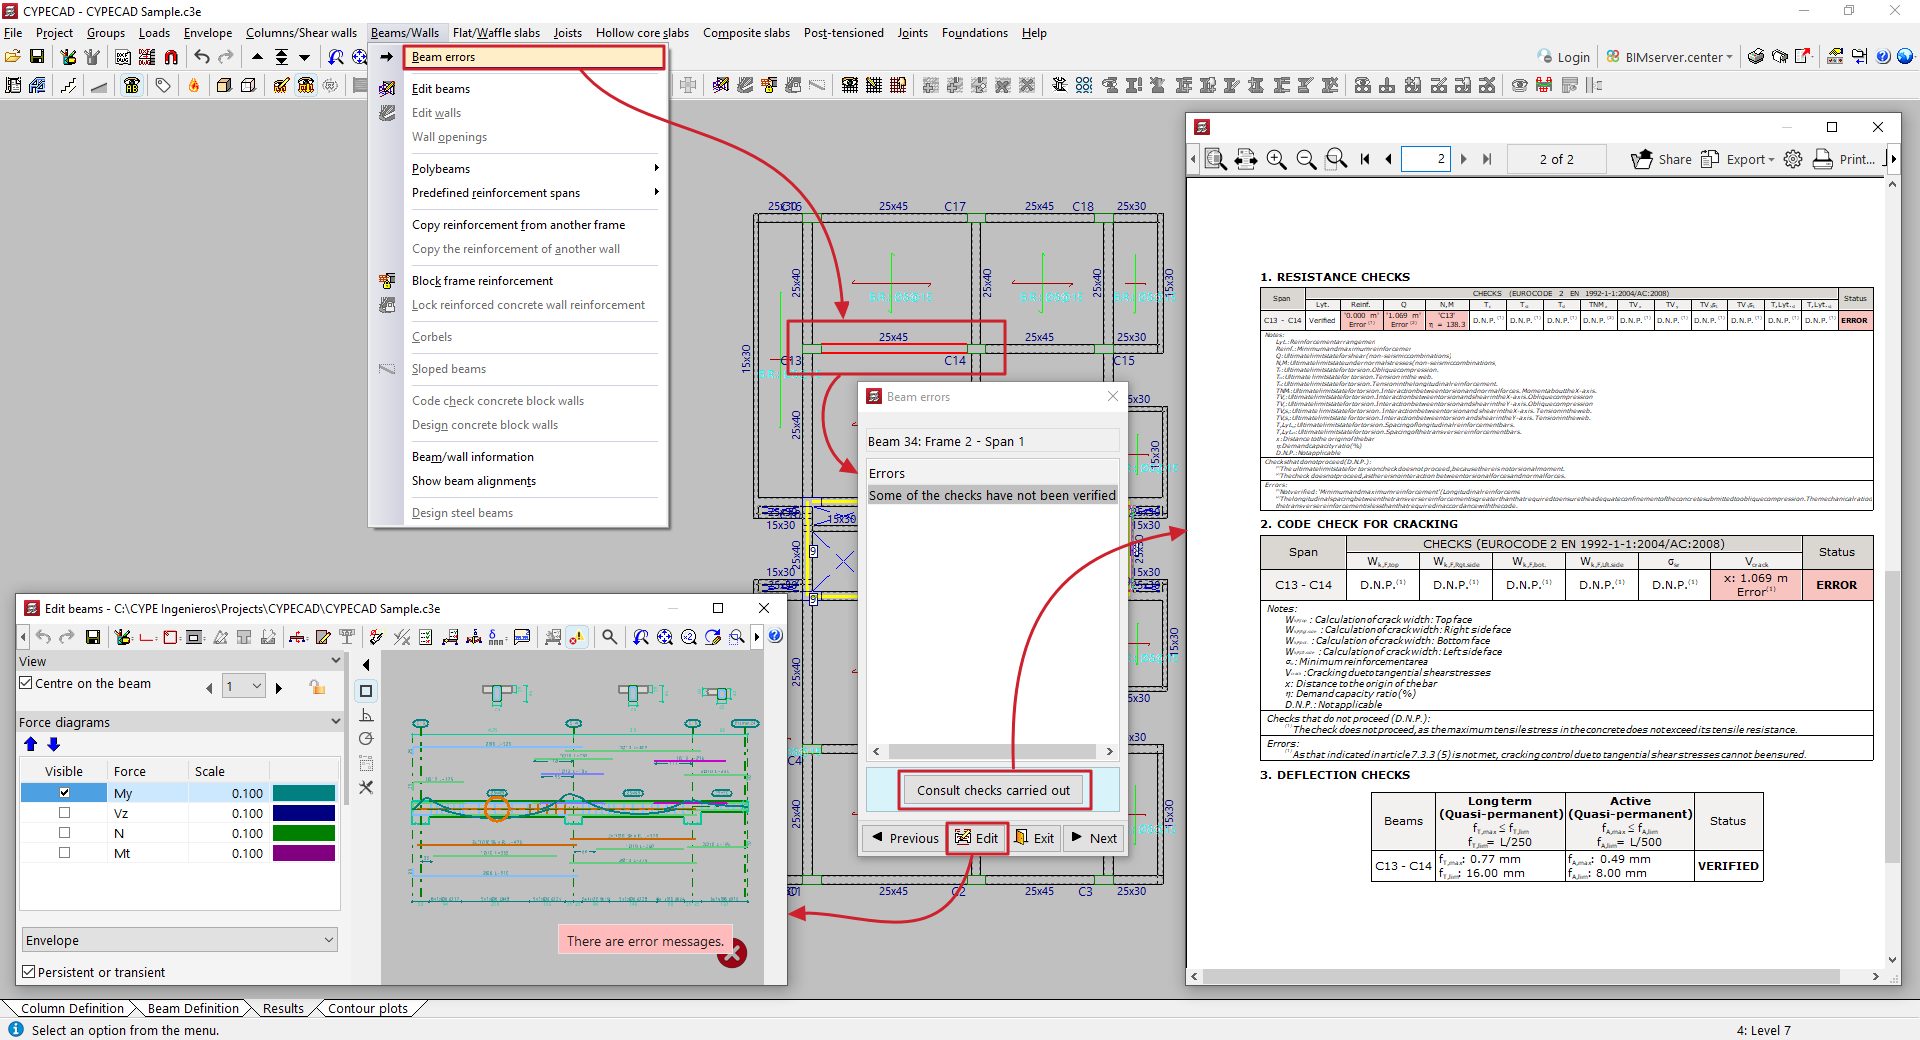Click the save icon in Edit beams toolbar
This screenshot has height=1040, width=1920.
tap(92, 637)
